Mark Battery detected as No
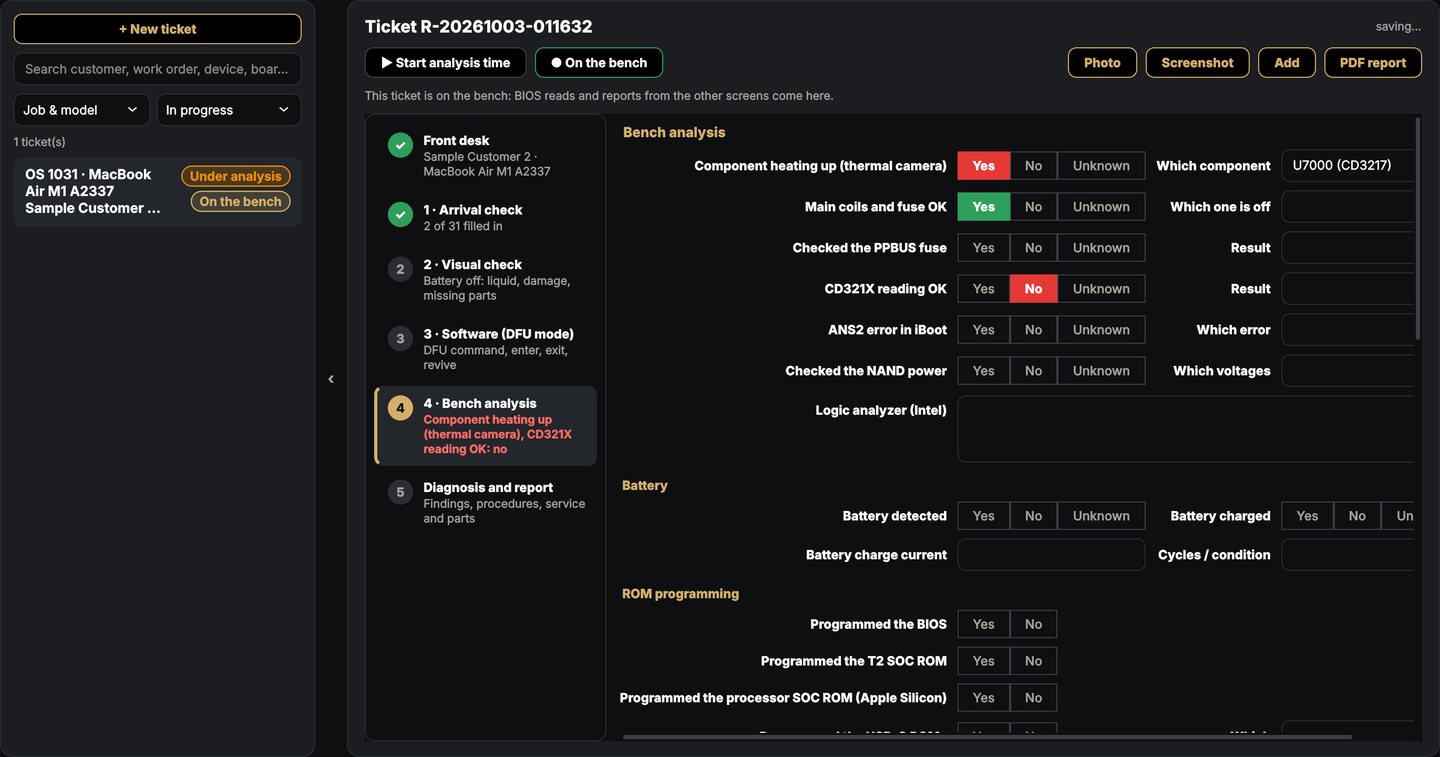 pyautogui.click(x=1033, y=516)
